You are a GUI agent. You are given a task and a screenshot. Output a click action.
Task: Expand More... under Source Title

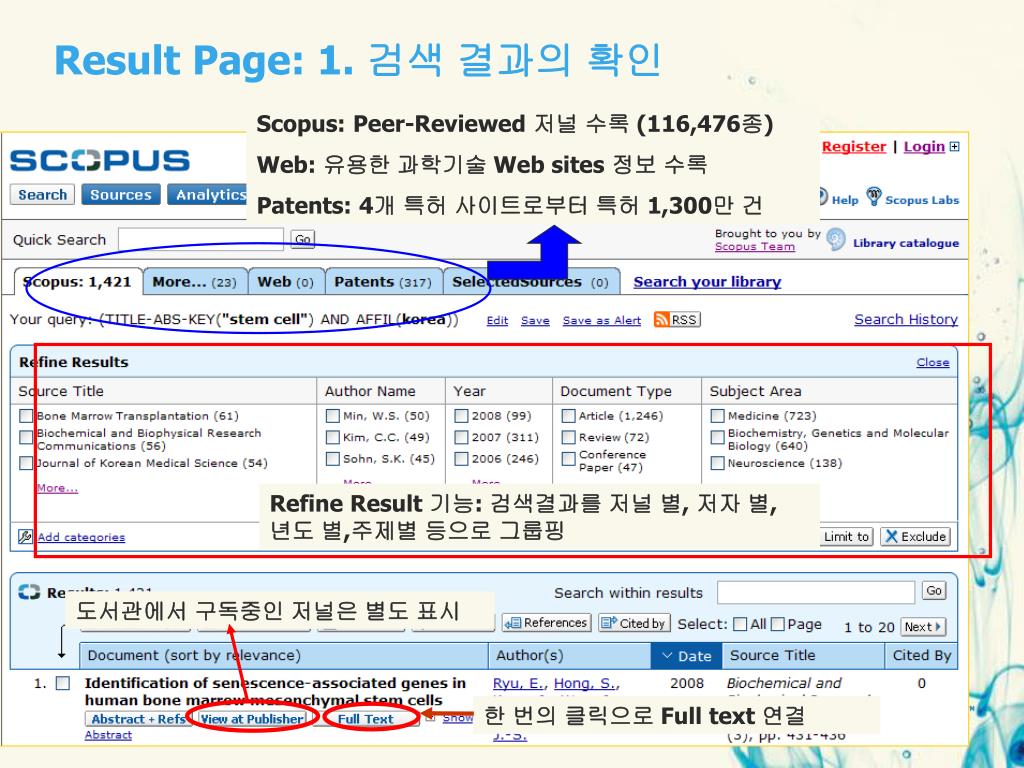click(x=57, y=488)
